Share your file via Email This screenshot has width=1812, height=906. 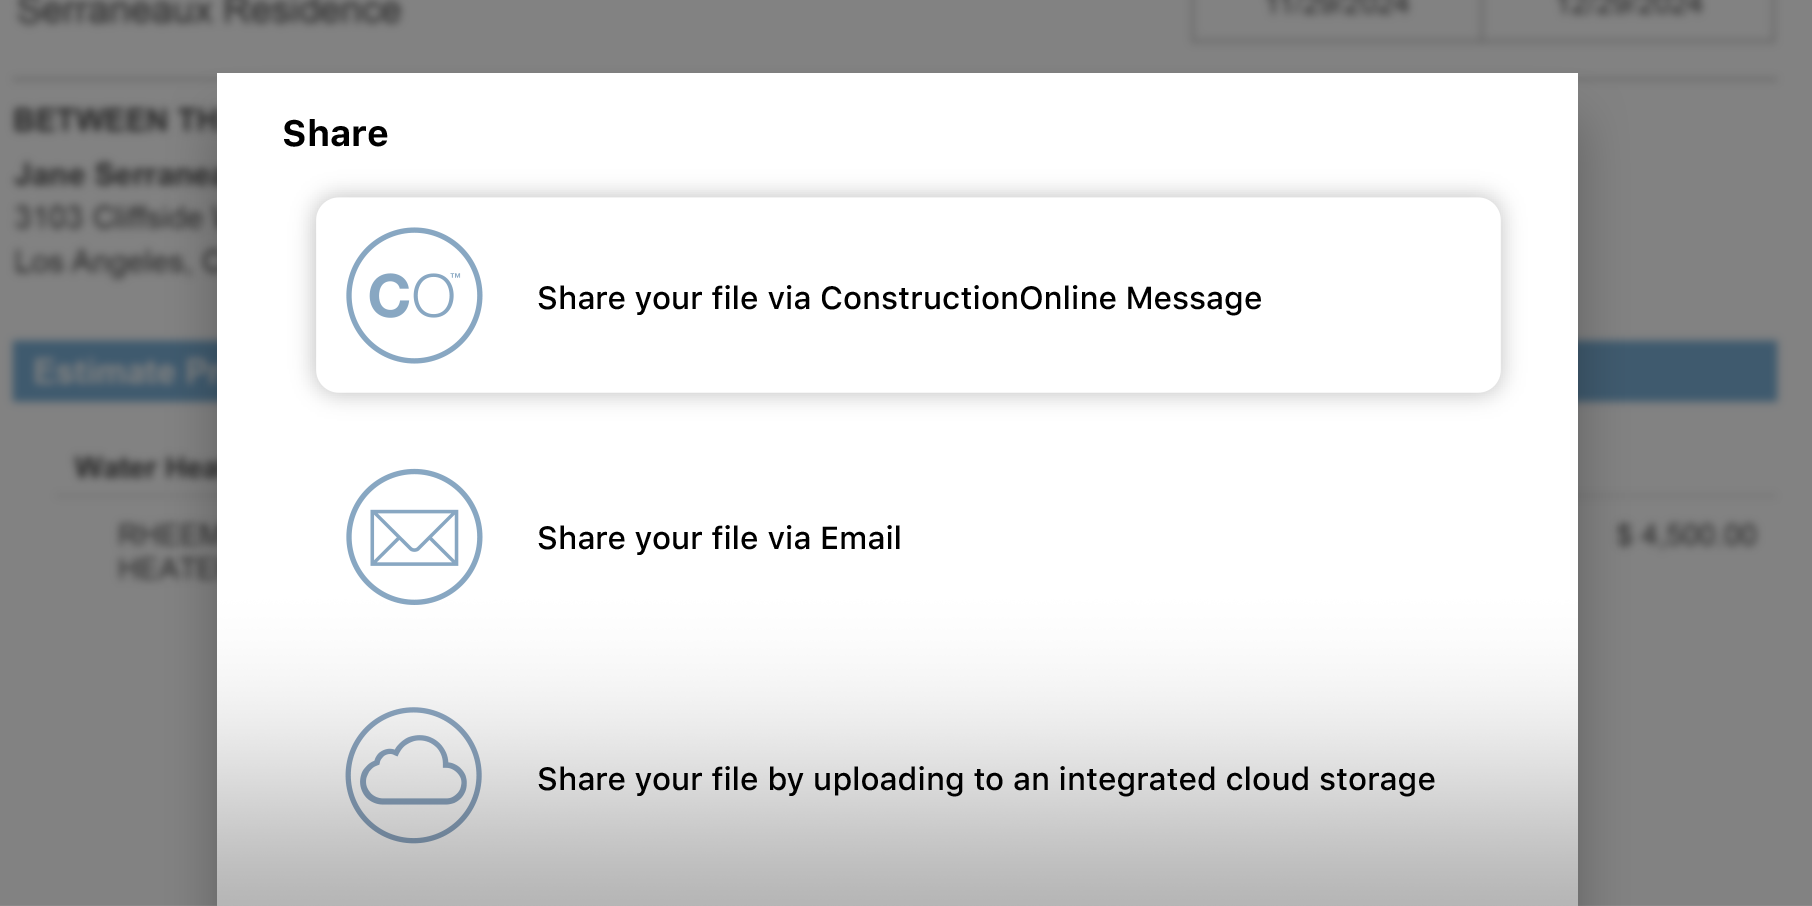719,538
